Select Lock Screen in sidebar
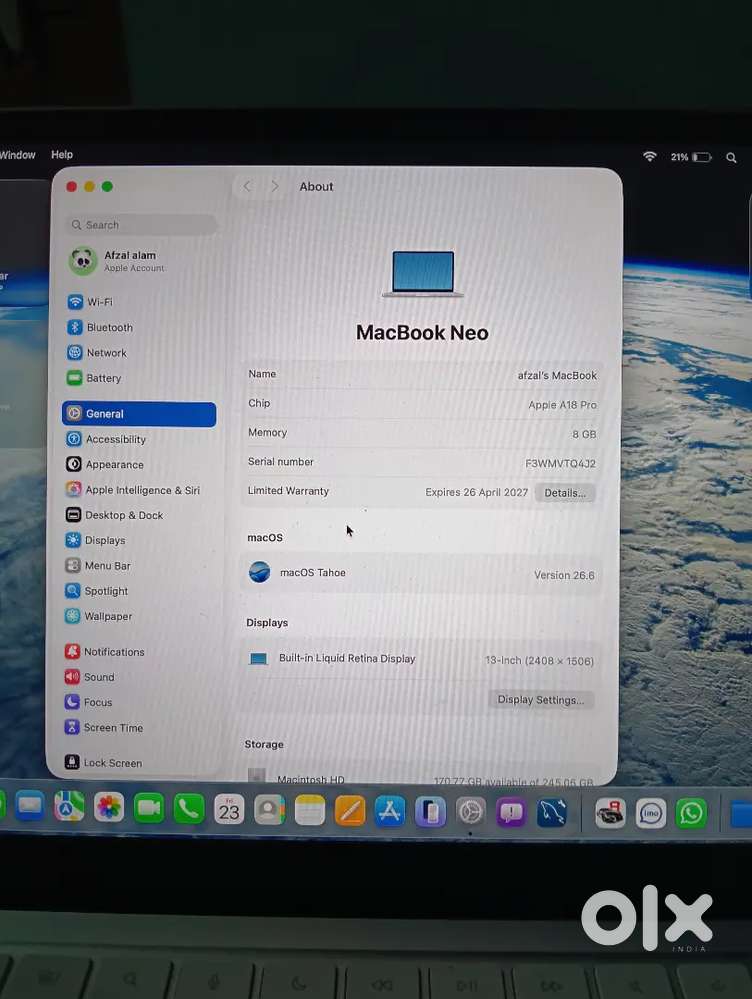This screenshot has width=752, height=999. [x=103, y=763]
